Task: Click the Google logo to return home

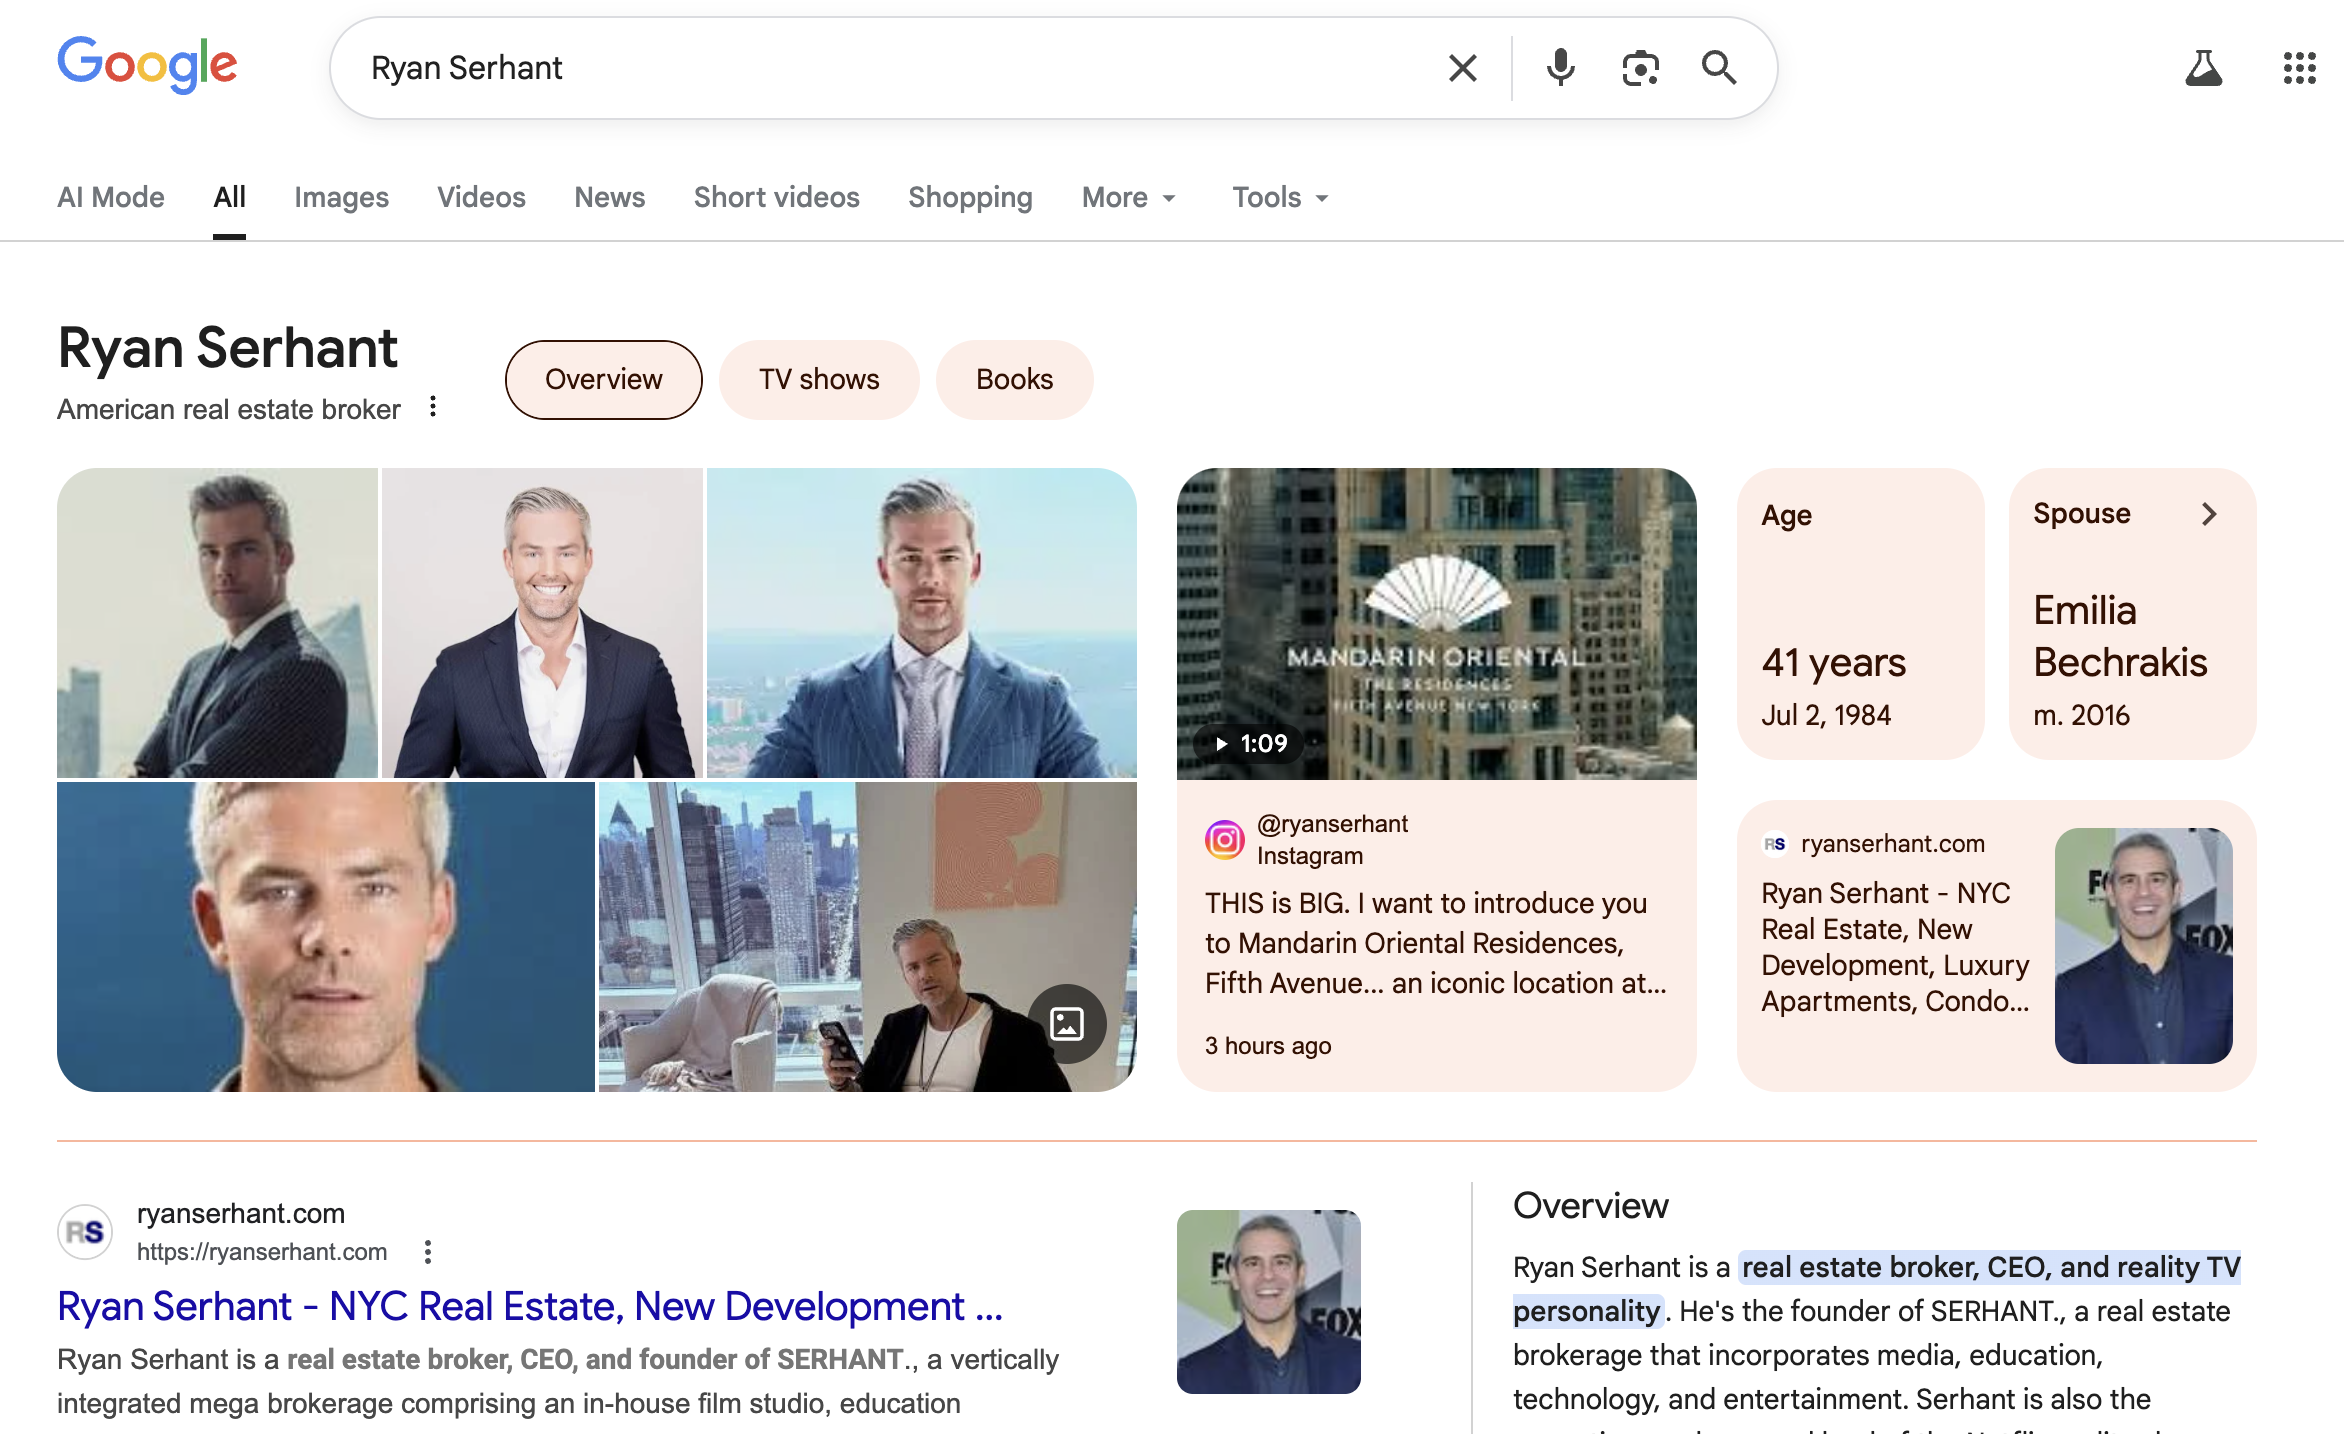Action: tap(147, 64)
